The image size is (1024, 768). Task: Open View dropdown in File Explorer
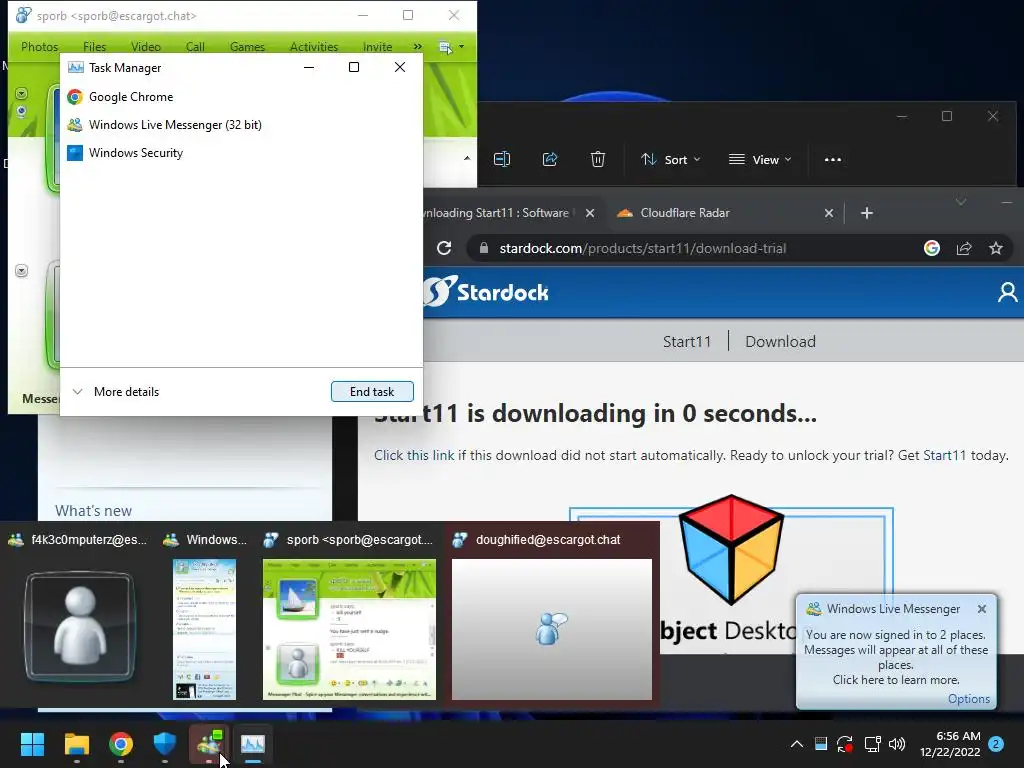click(760, 159)
